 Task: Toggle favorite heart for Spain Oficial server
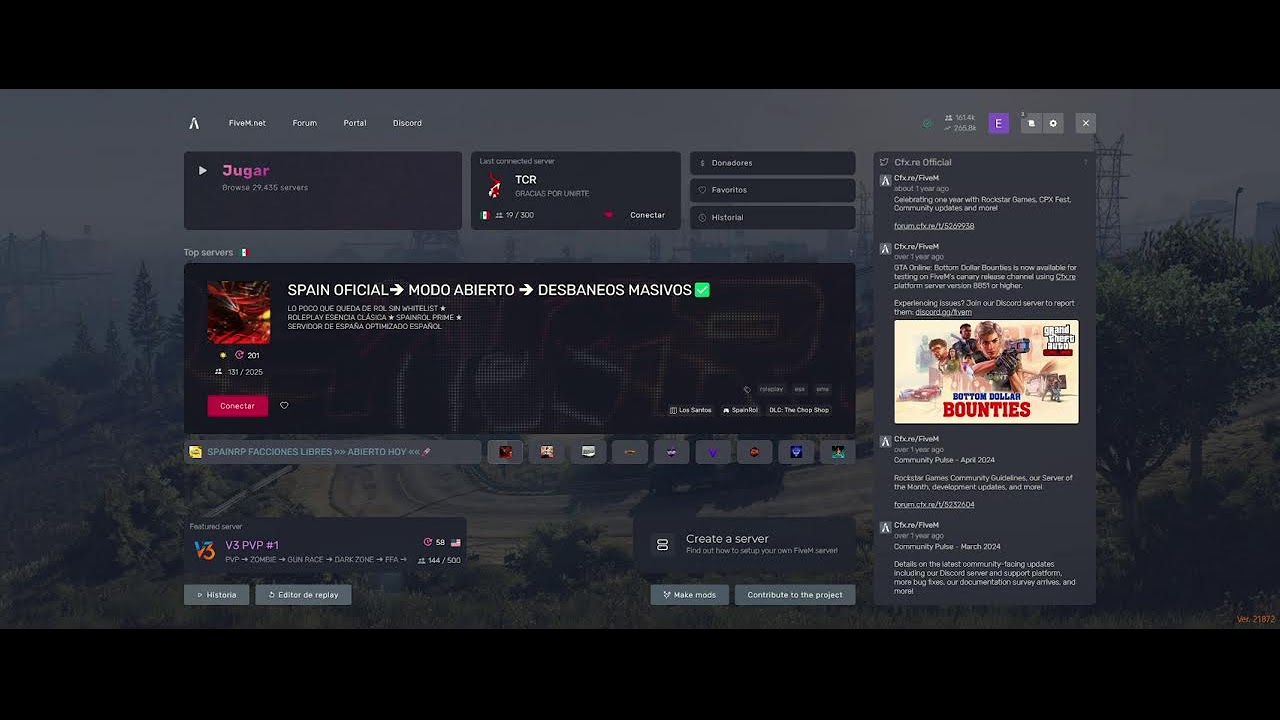coord(284,405)
